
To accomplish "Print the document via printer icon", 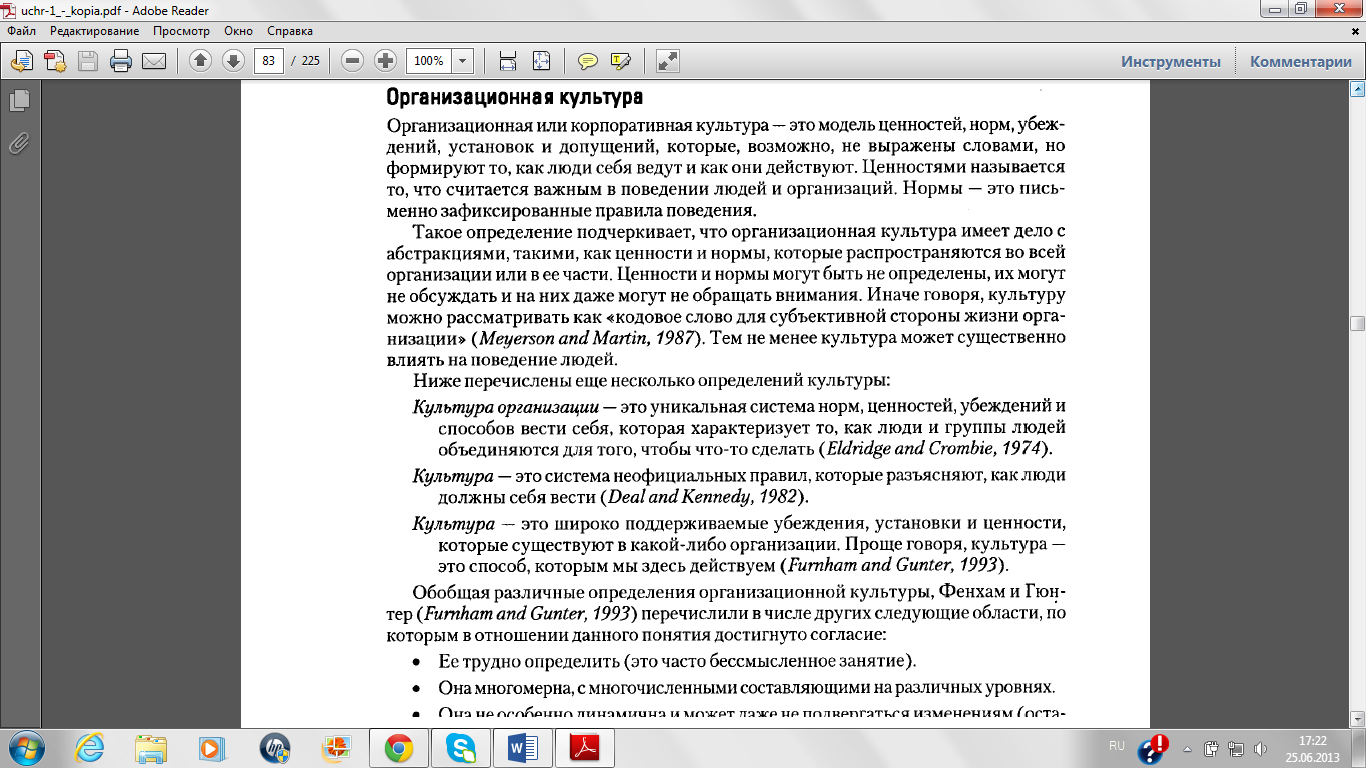I will pyautogui.click(x=121, y=61).
